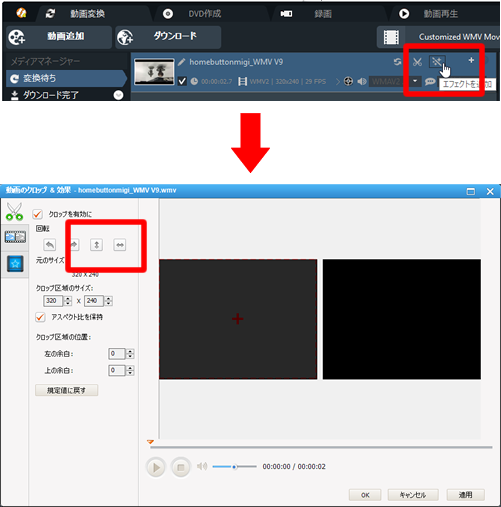Toggle the クロップを有効に checkbox
Screen dimensions: 501x507
pos(38,214)
